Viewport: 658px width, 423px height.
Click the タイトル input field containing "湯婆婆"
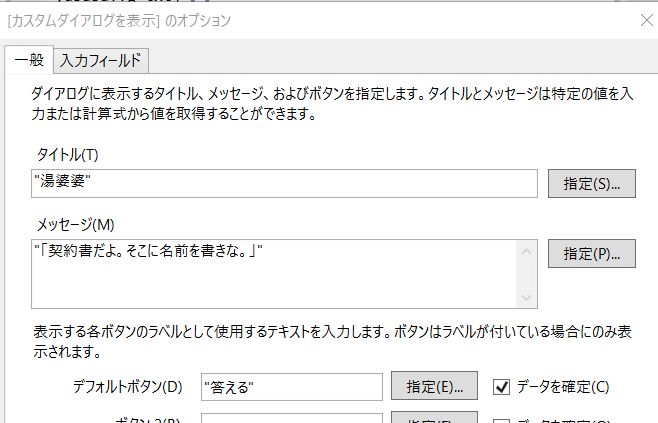(x=284, y=183)
